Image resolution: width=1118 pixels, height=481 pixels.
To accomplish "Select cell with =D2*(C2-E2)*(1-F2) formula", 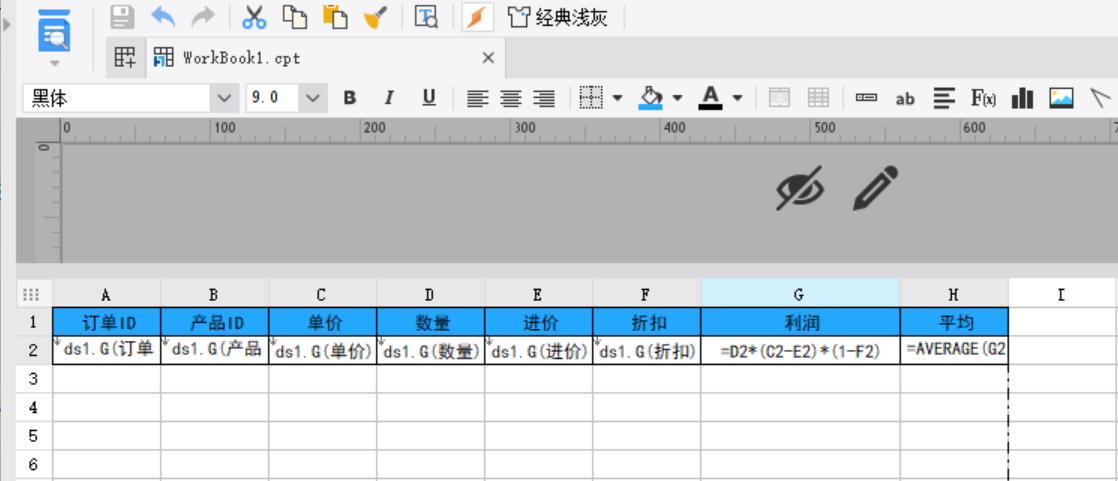I will 800,350.
